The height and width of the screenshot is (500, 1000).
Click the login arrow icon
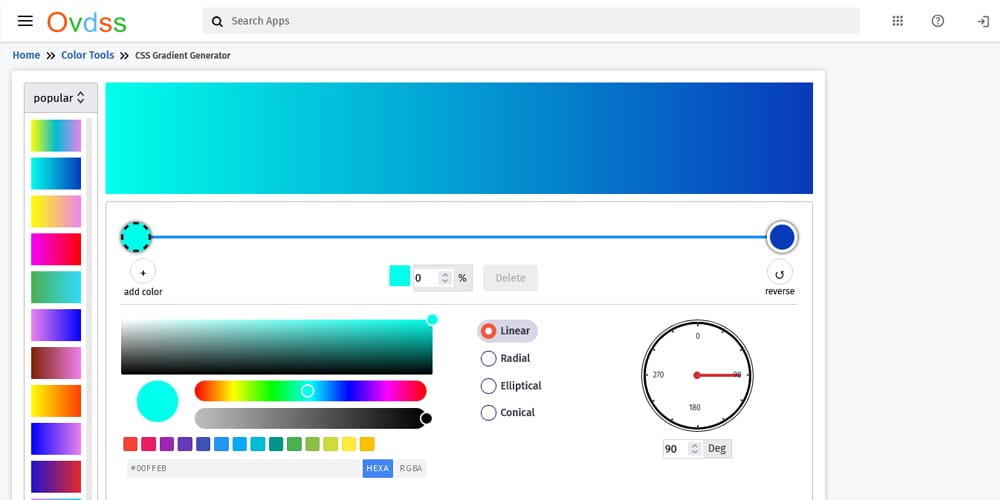983,22
